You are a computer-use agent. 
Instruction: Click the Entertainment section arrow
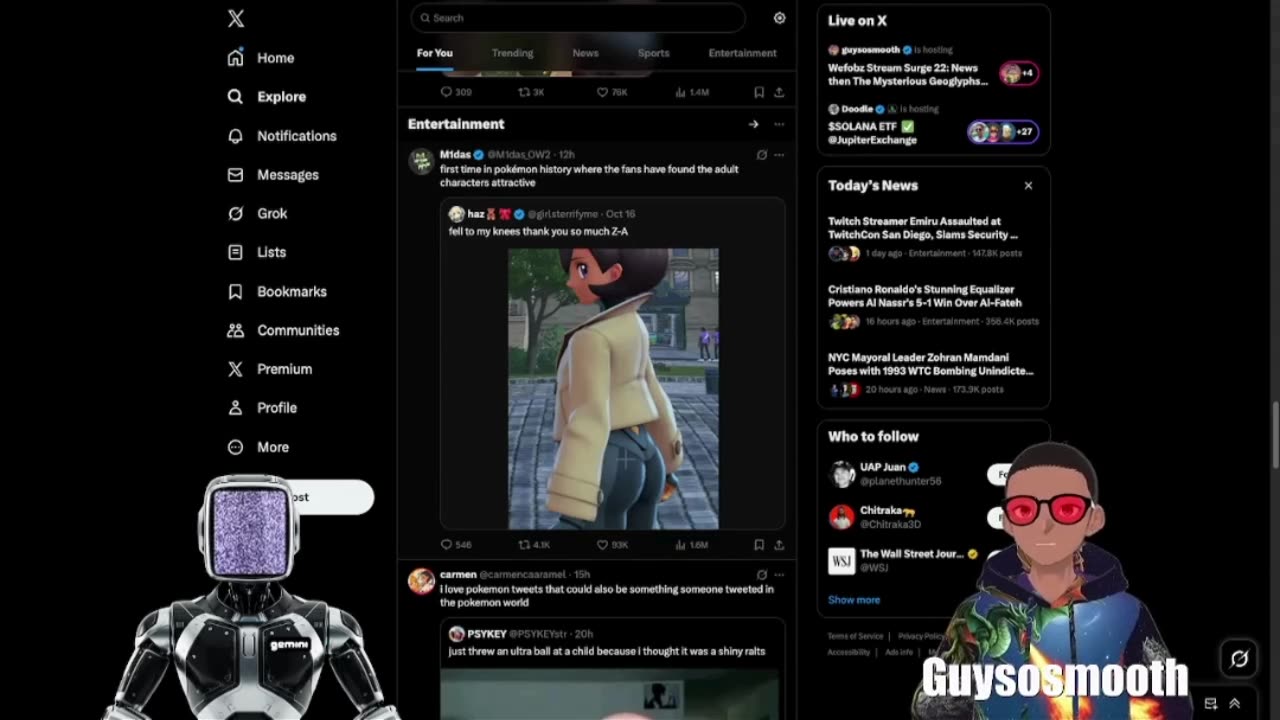tap(753, 124)
